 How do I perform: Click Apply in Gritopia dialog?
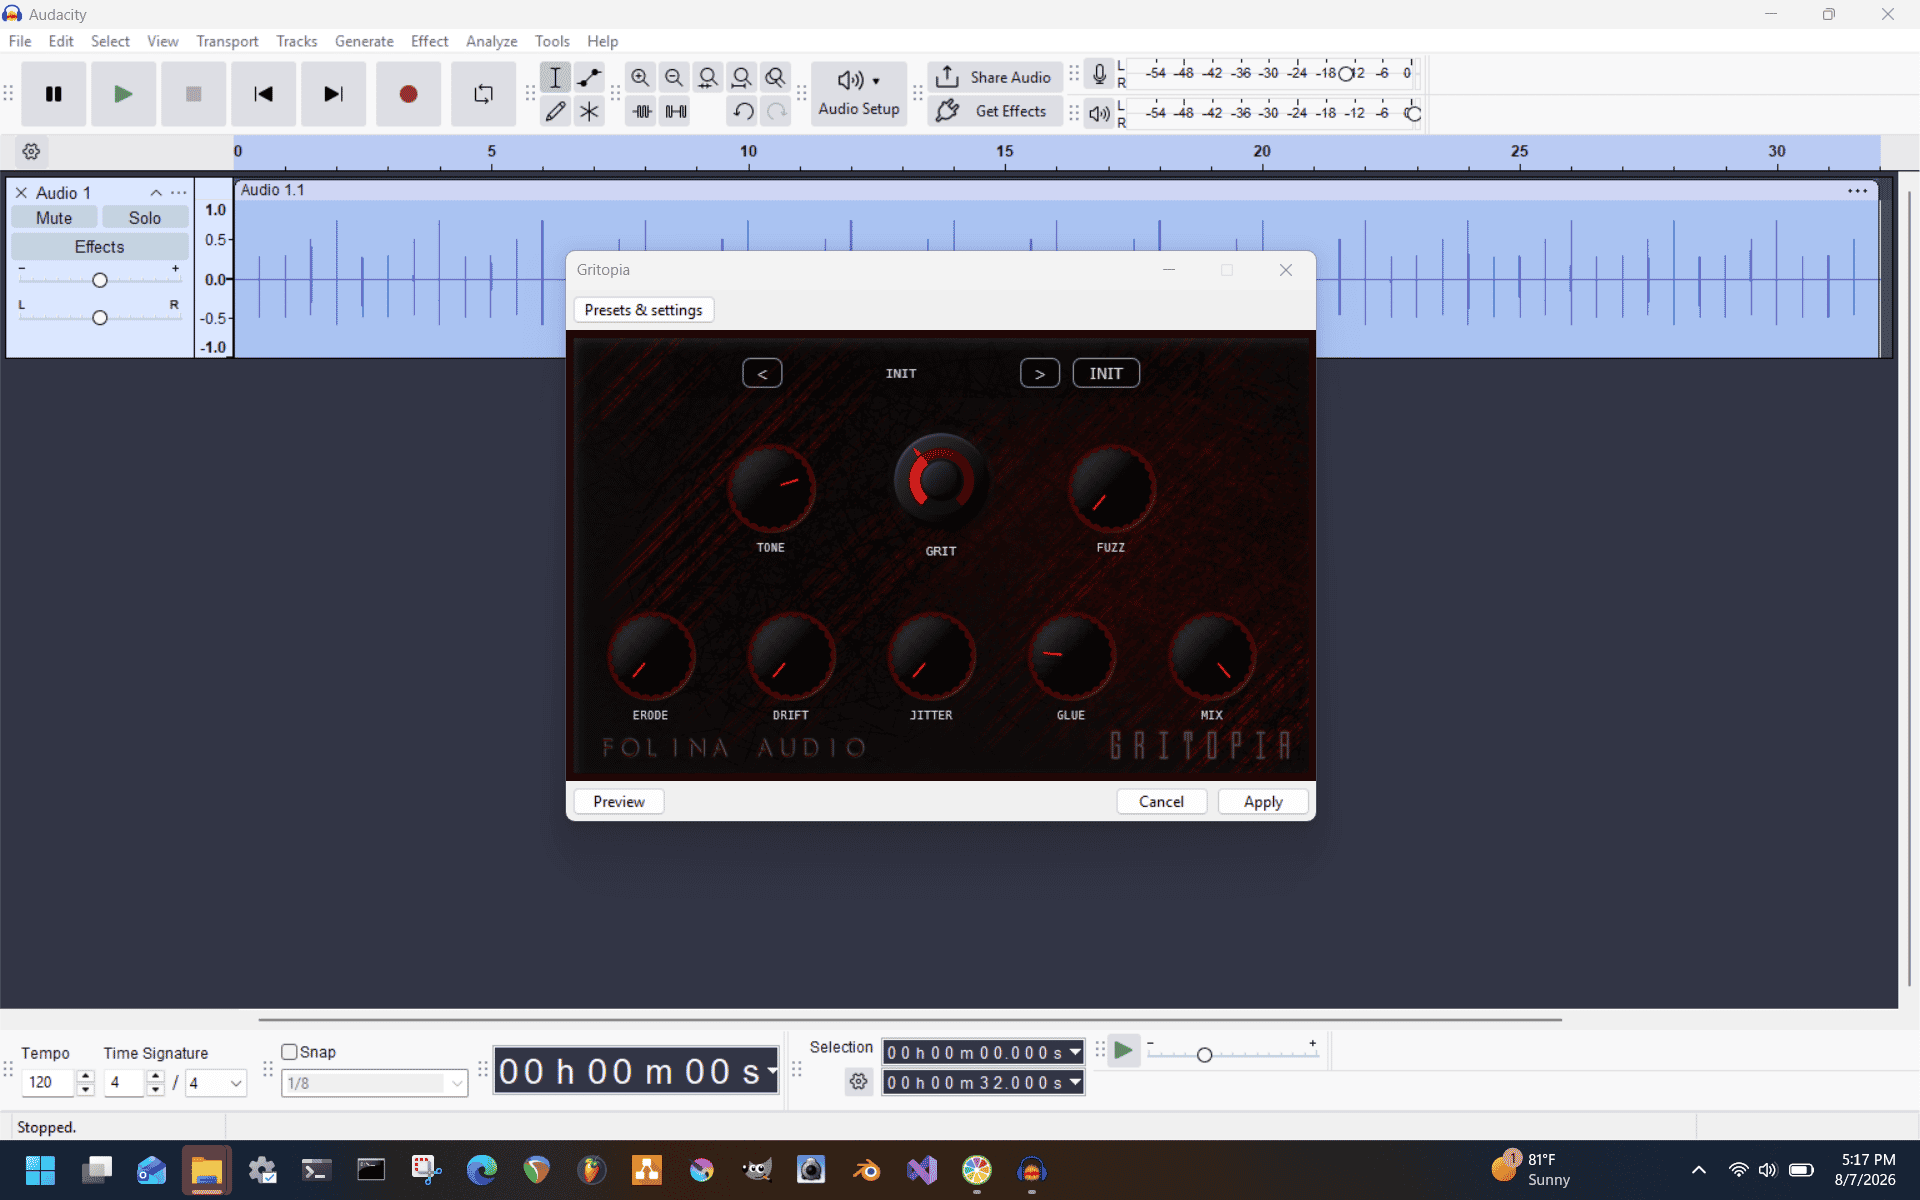tap(1263, 802)
